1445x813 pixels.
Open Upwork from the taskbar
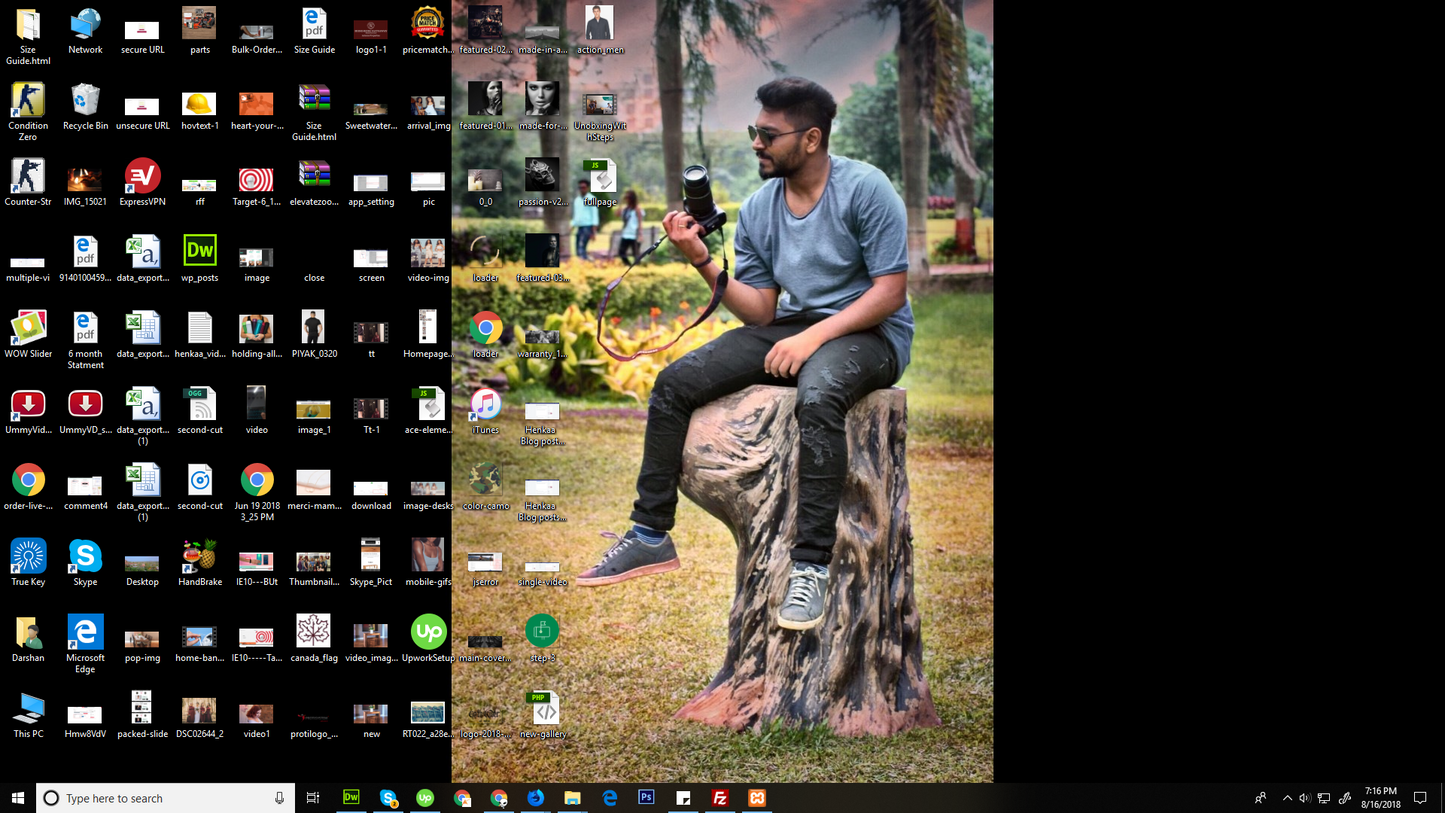(x=425, y=798)
